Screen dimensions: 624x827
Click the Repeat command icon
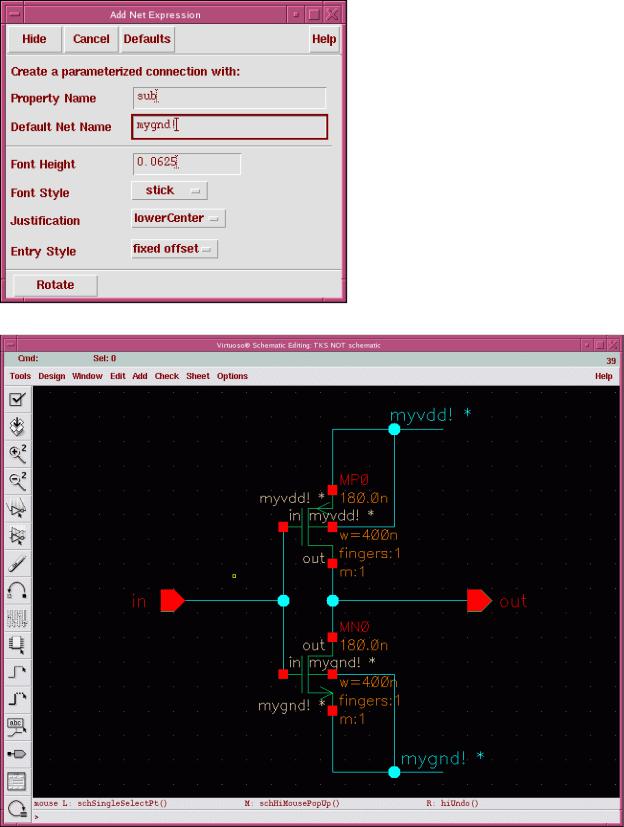coord(17,810)
